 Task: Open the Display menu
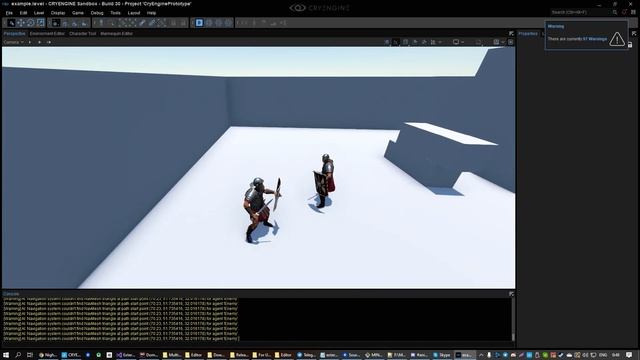(58, 13)
